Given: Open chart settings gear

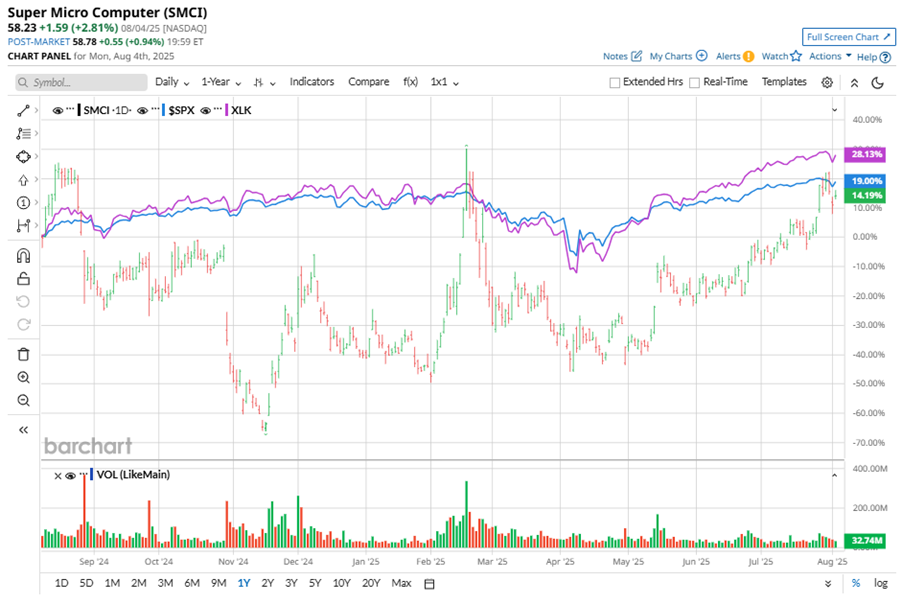Looking at the screenshot, I should 827,82.
